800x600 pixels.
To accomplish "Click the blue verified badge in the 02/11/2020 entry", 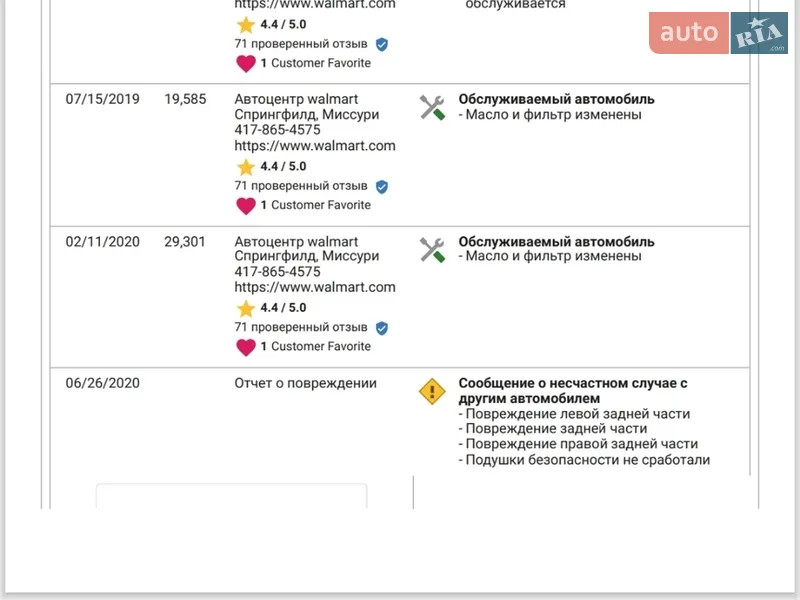I will (x=382, y=328).
